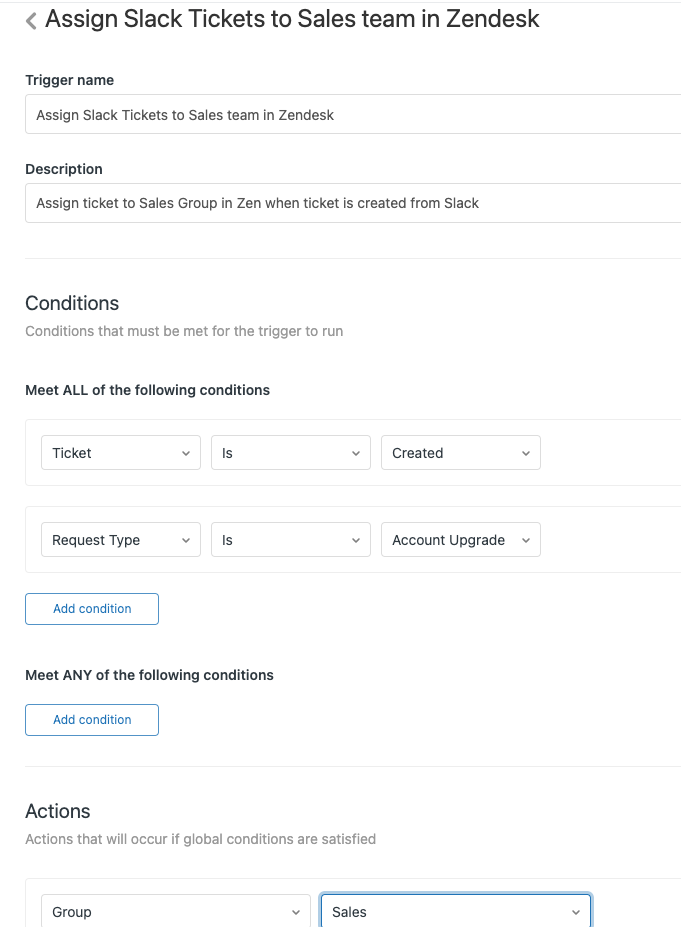Click into the Trigger name text field
The width and height of the screenshot is (681, 927).
(353, 115)
